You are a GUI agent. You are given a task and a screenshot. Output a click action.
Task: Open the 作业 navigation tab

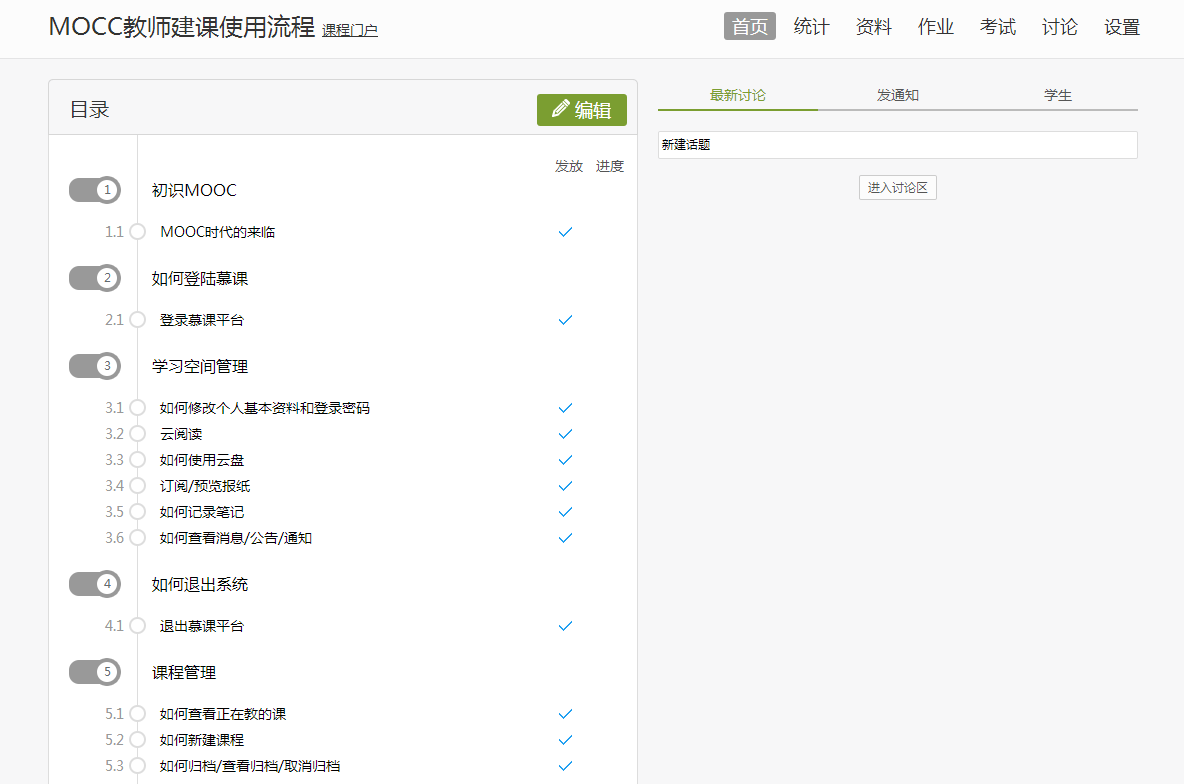936,26
